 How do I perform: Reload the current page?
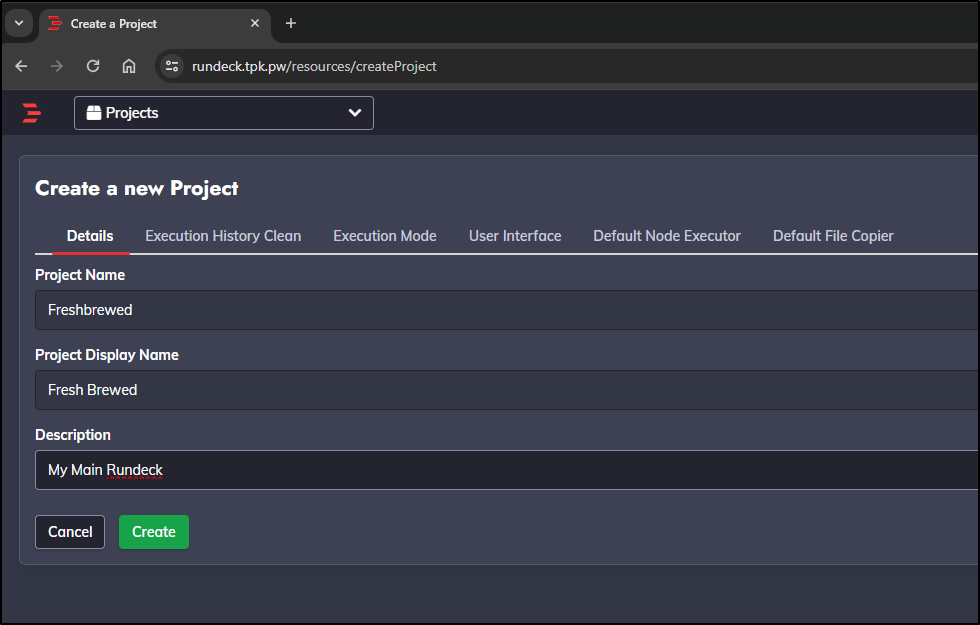[93, 66]
